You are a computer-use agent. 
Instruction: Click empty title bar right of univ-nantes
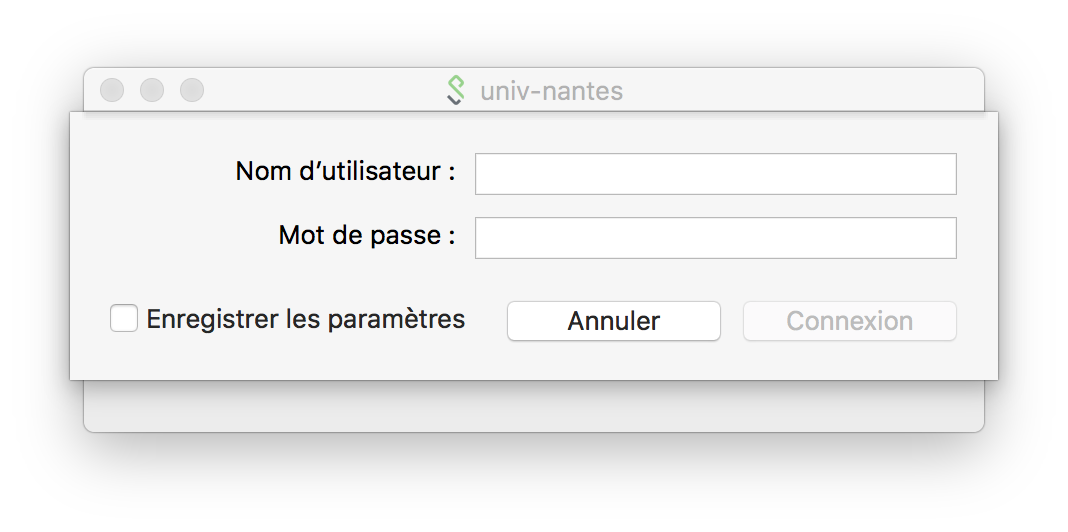[x=800, y=90]
